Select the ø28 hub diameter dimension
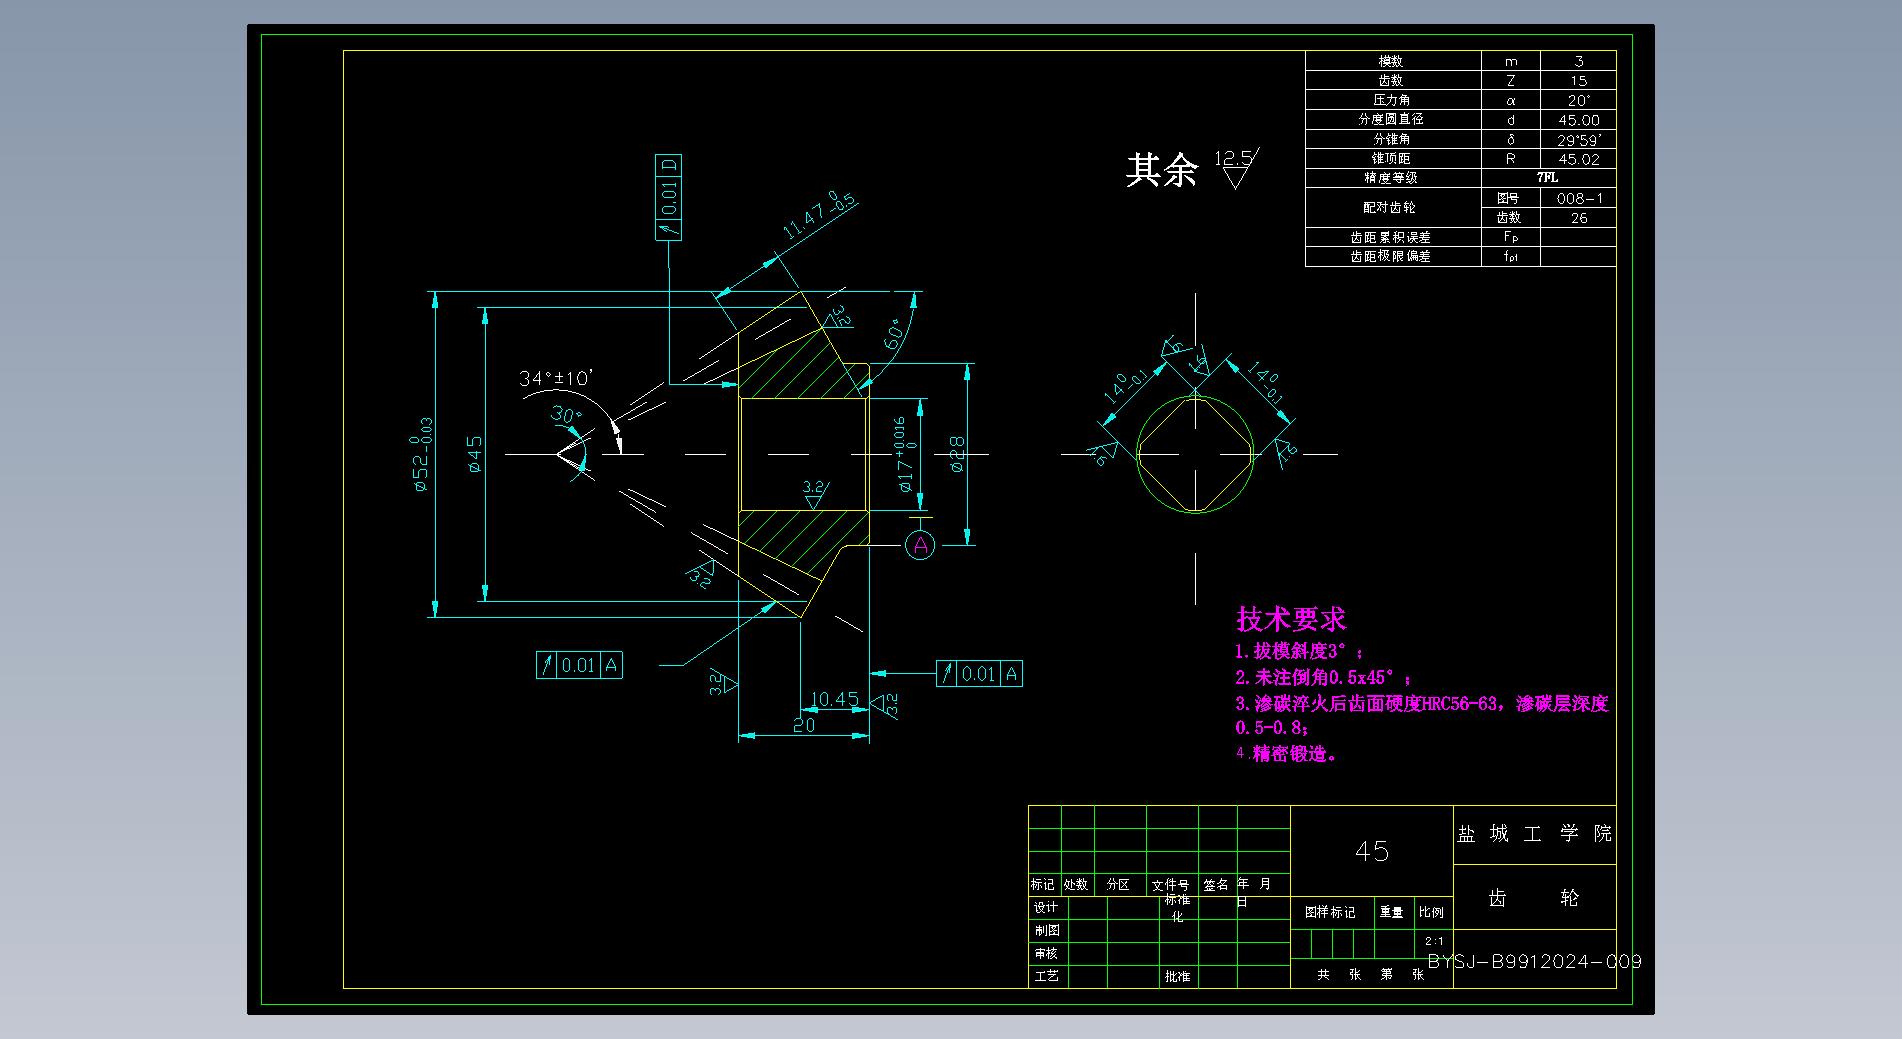Image resolution: width=1902 pixels, height=1039 pixels. [x=956, y=455]
